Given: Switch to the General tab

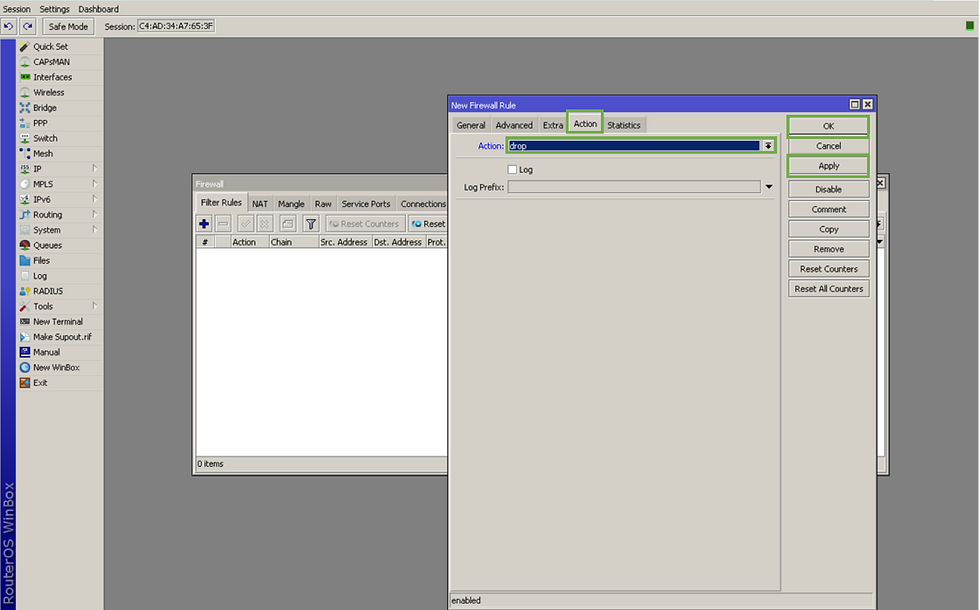Looking at the screenshot, I should (471, 125).
